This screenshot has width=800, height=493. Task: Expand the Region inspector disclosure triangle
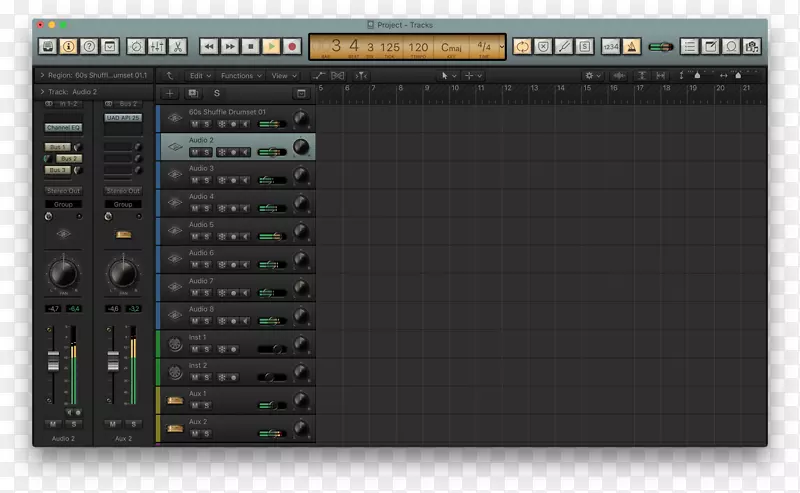[x=41, y=75]
